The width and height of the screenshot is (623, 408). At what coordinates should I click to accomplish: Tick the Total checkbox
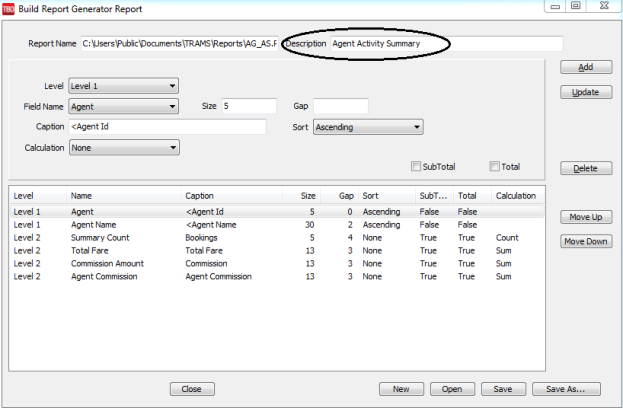(494, 166)
